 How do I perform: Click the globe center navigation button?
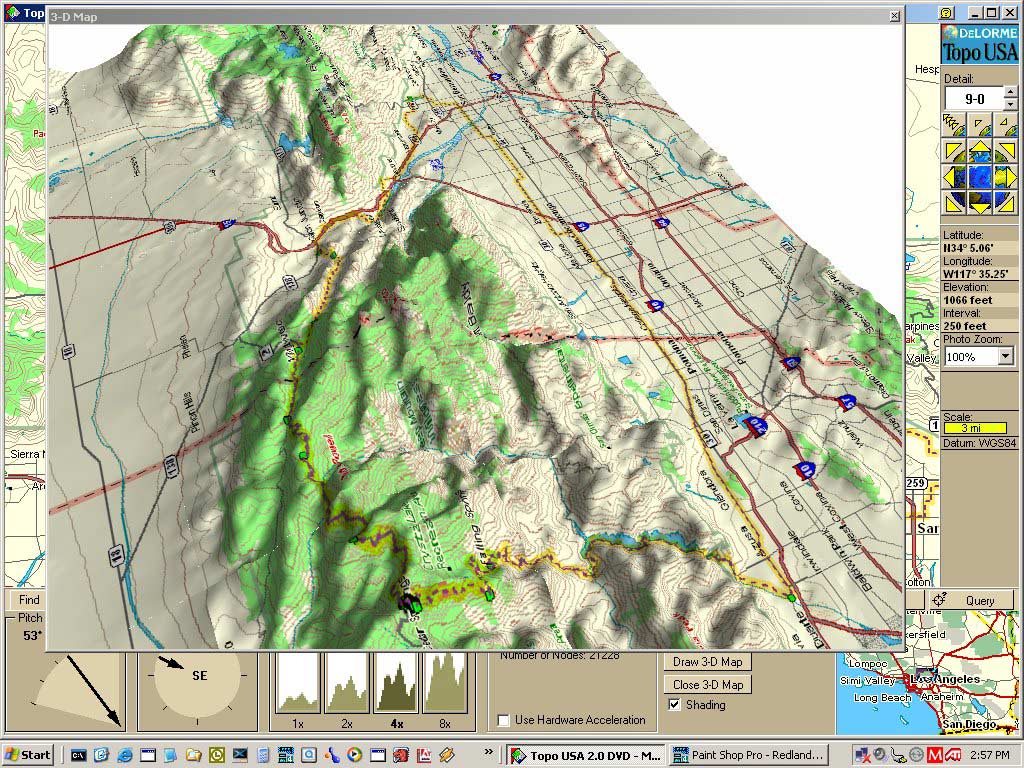click(980, 178)
